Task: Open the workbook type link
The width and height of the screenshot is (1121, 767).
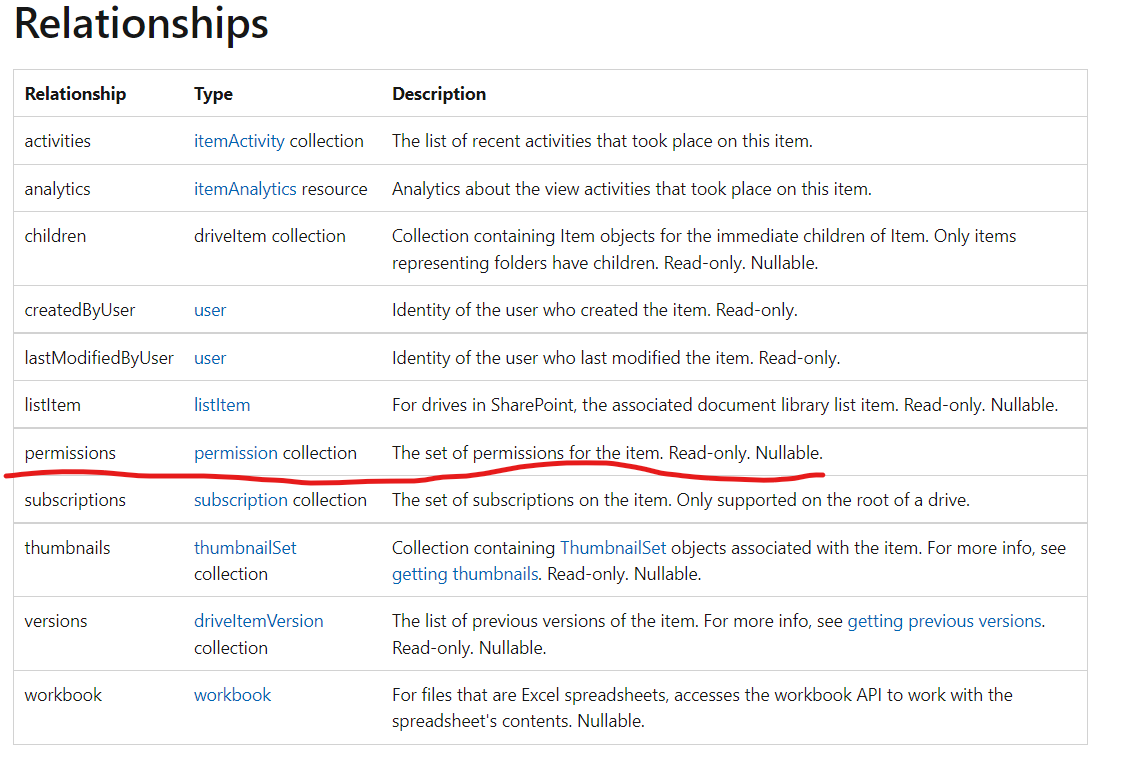Action: coord(232,694)
